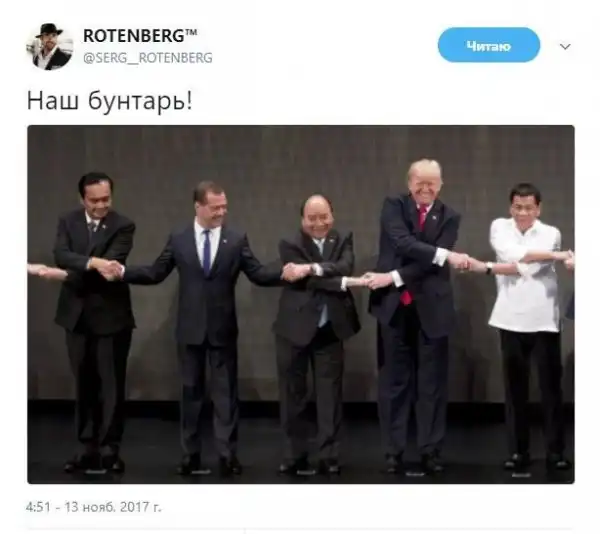Click the word Наш in the tweet
Screen dimensions: 600x534
coord(52,102)
